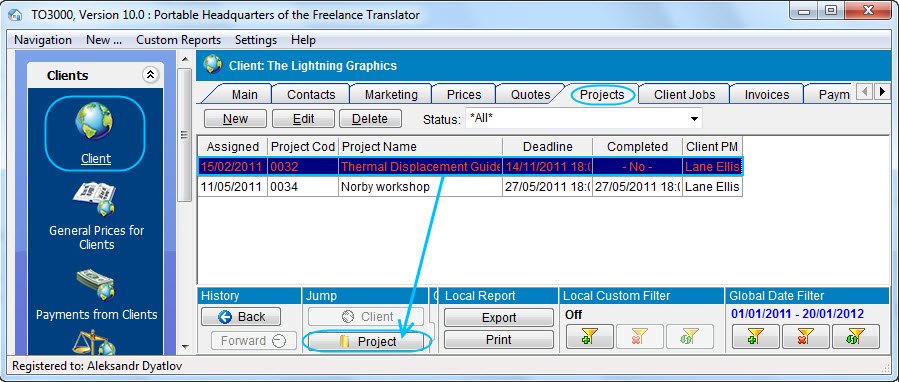Switch to the Client Jobs tab

coord(685,95)
